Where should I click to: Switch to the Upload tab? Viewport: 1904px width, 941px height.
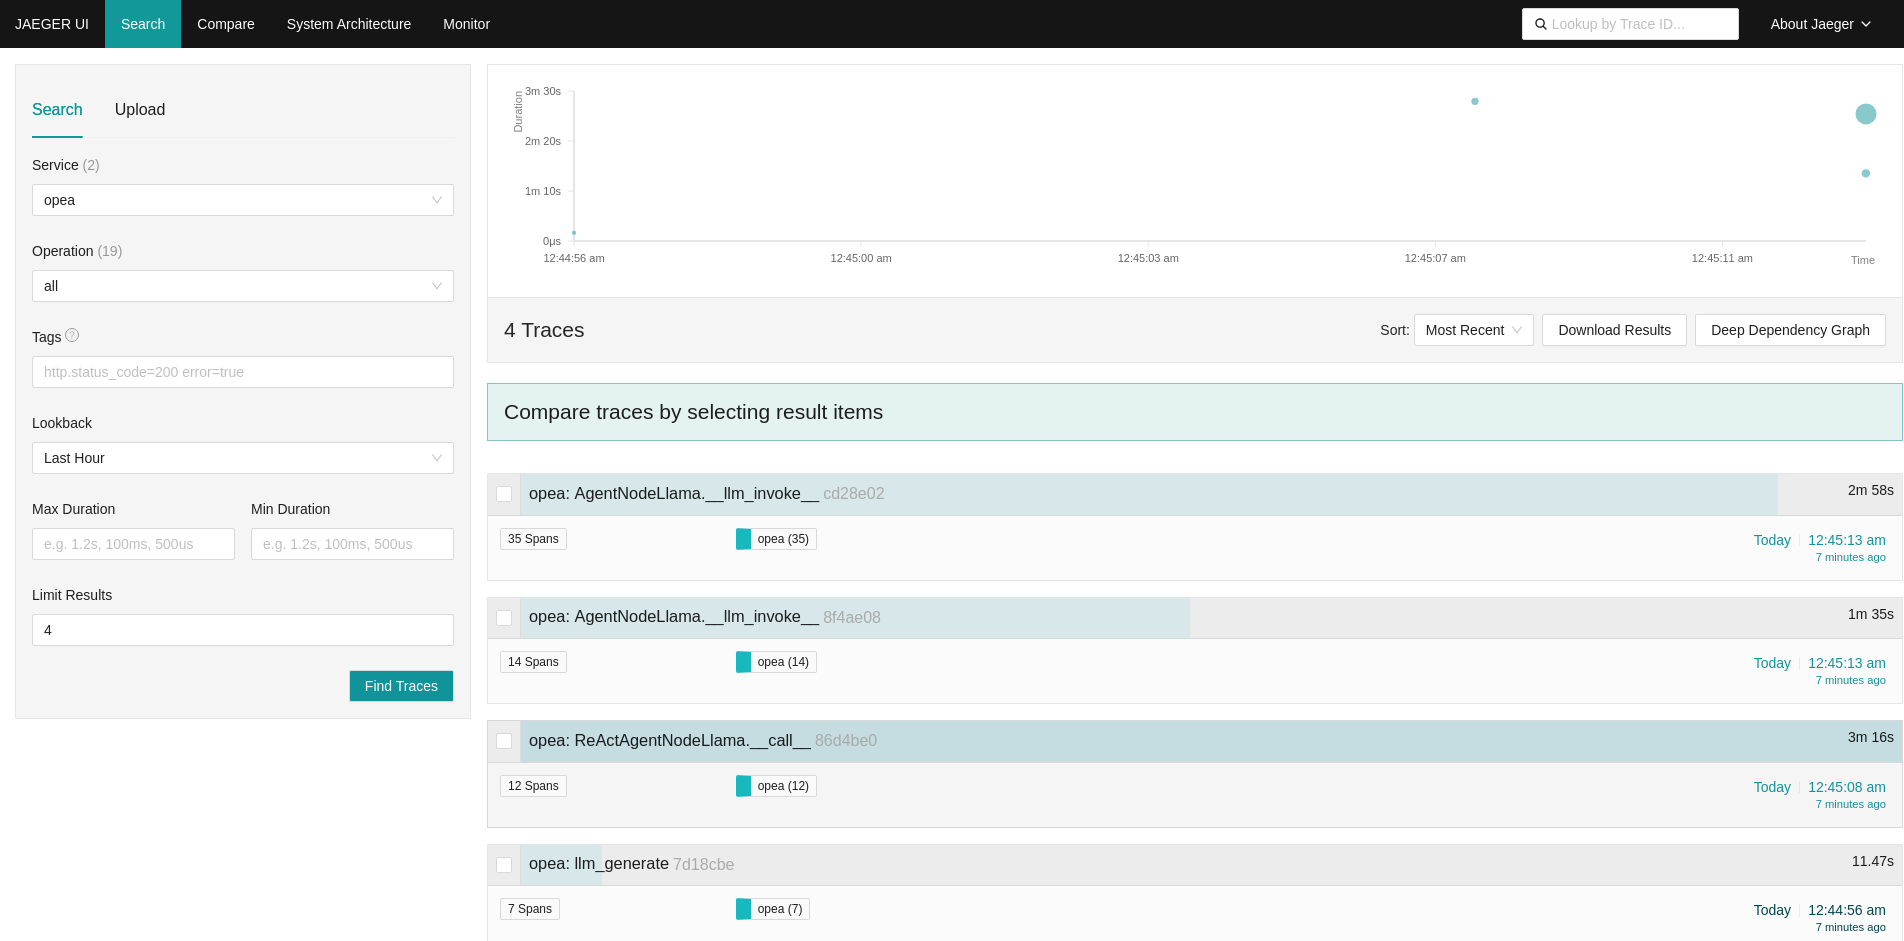(x=140, y=110)
